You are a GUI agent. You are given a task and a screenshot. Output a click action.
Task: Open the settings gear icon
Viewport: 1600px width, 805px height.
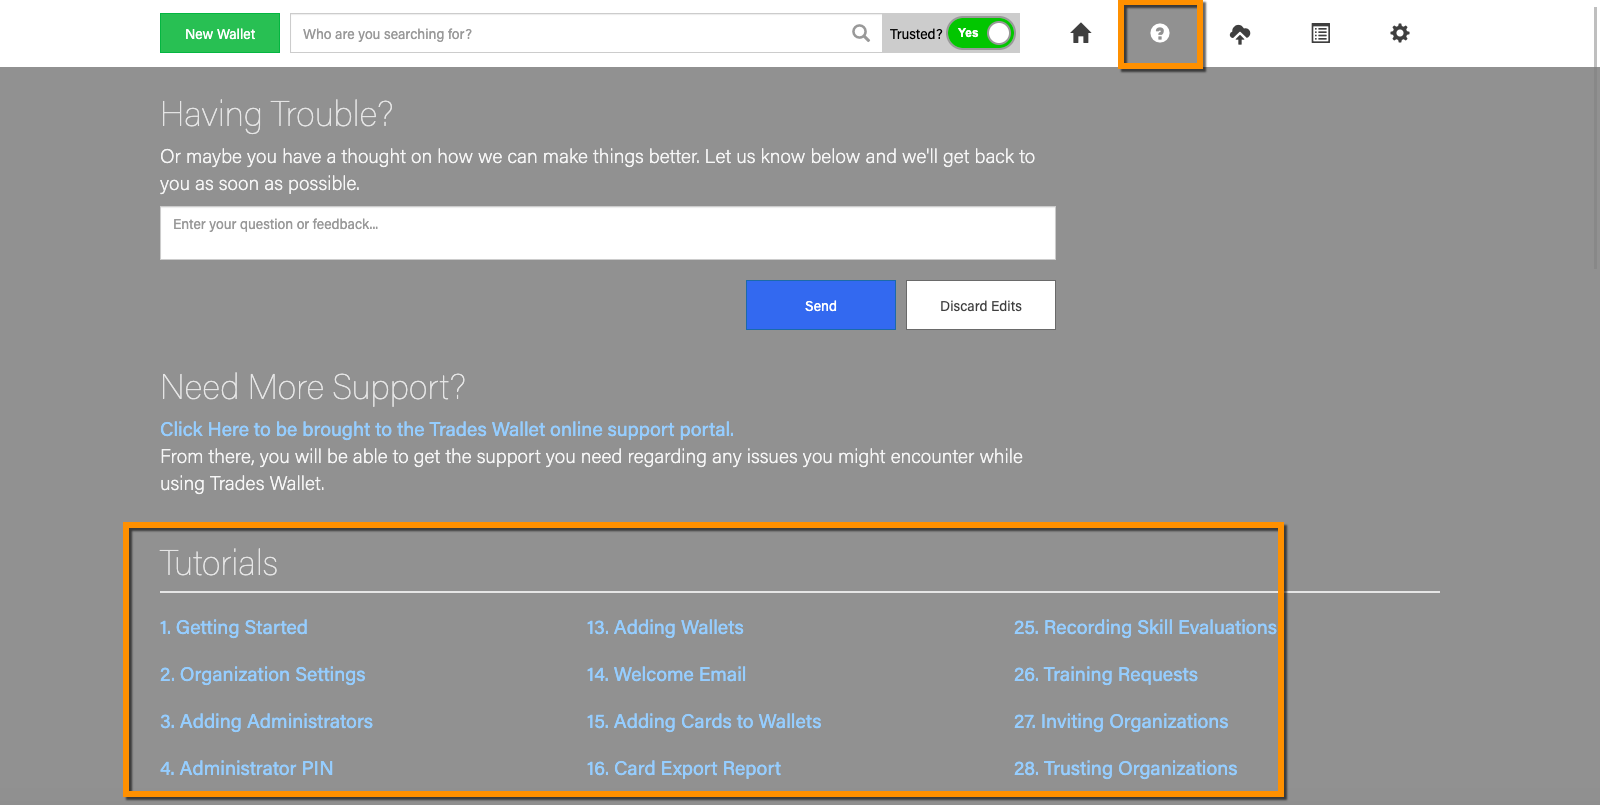coord(1400,34)
